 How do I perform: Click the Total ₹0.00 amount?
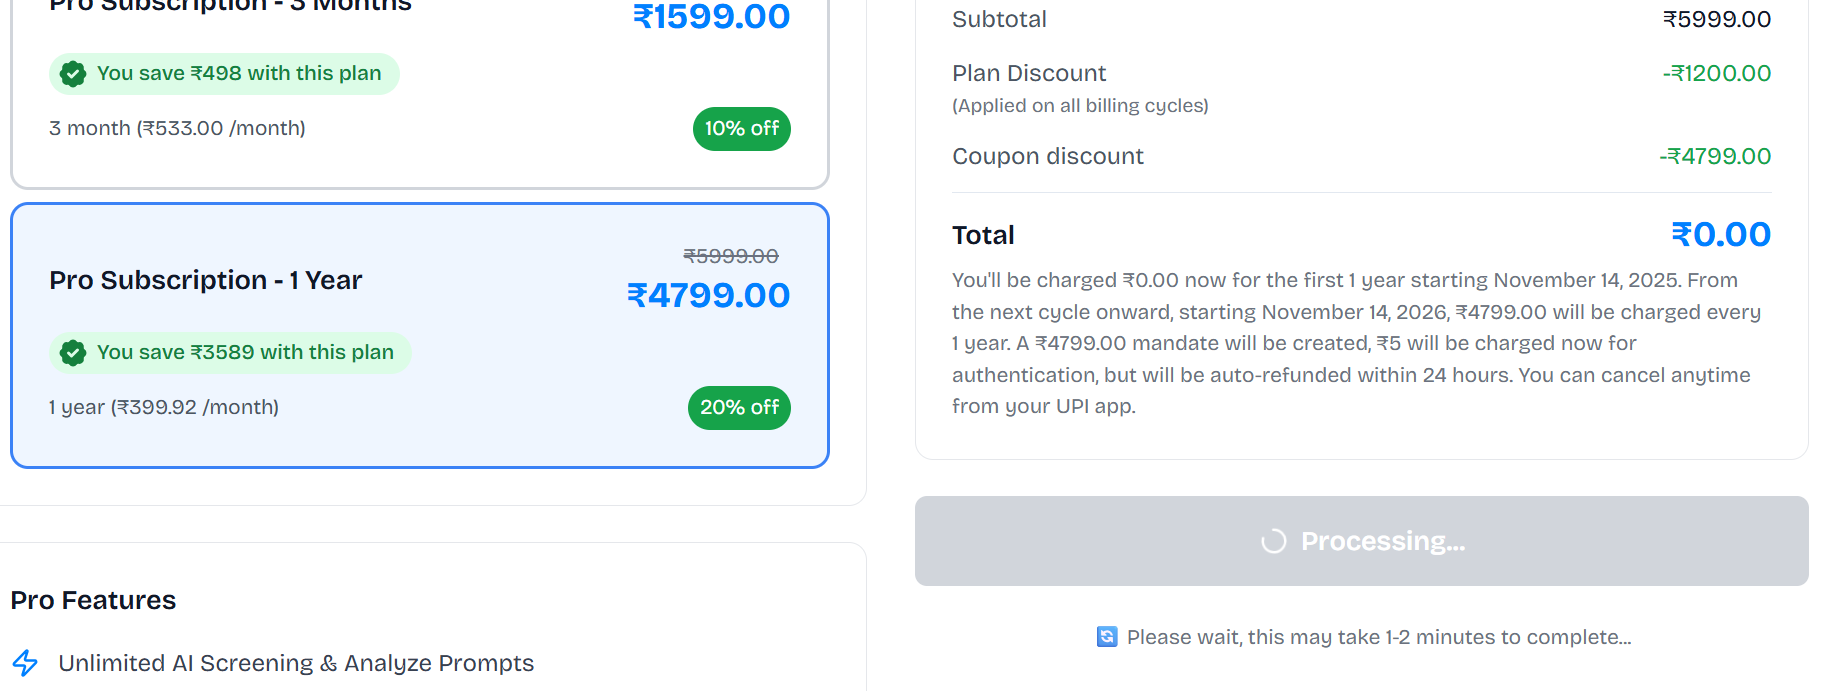1720,235
